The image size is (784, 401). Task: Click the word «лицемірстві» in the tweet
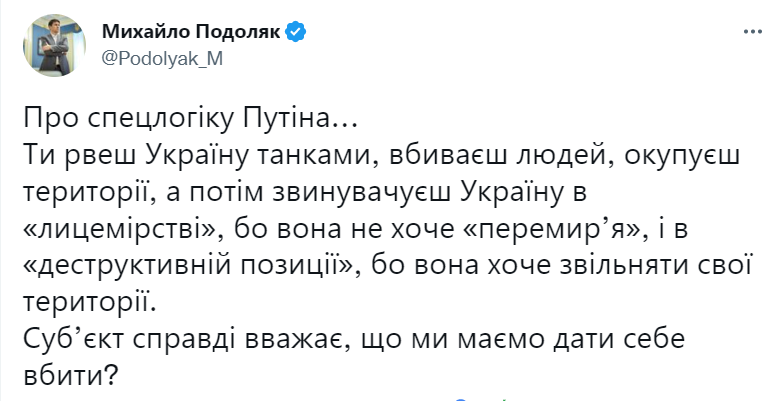point(122,230)
